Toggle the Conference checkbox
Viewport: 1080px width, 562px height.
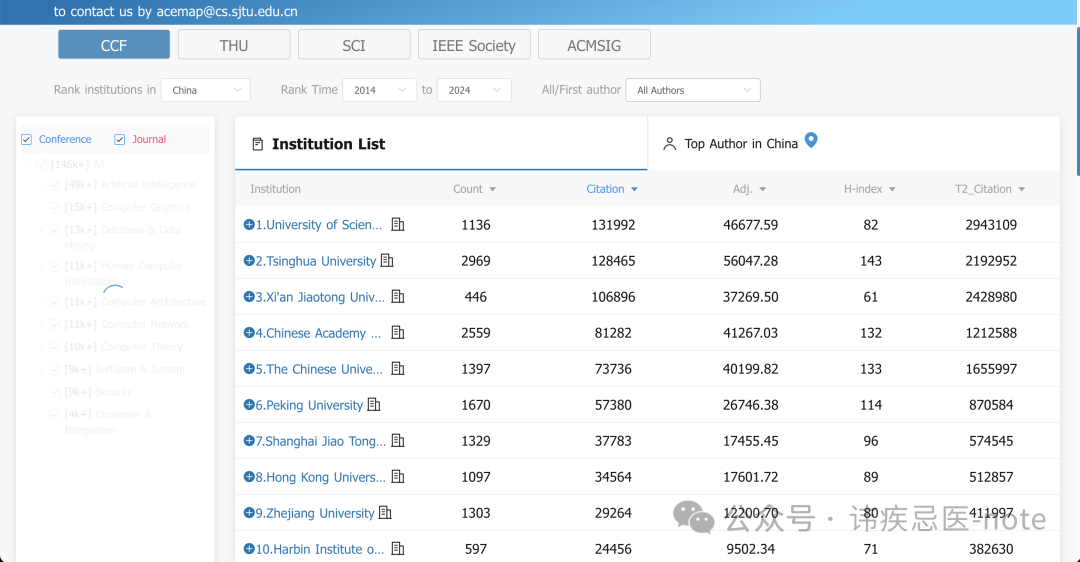(27, 139)
